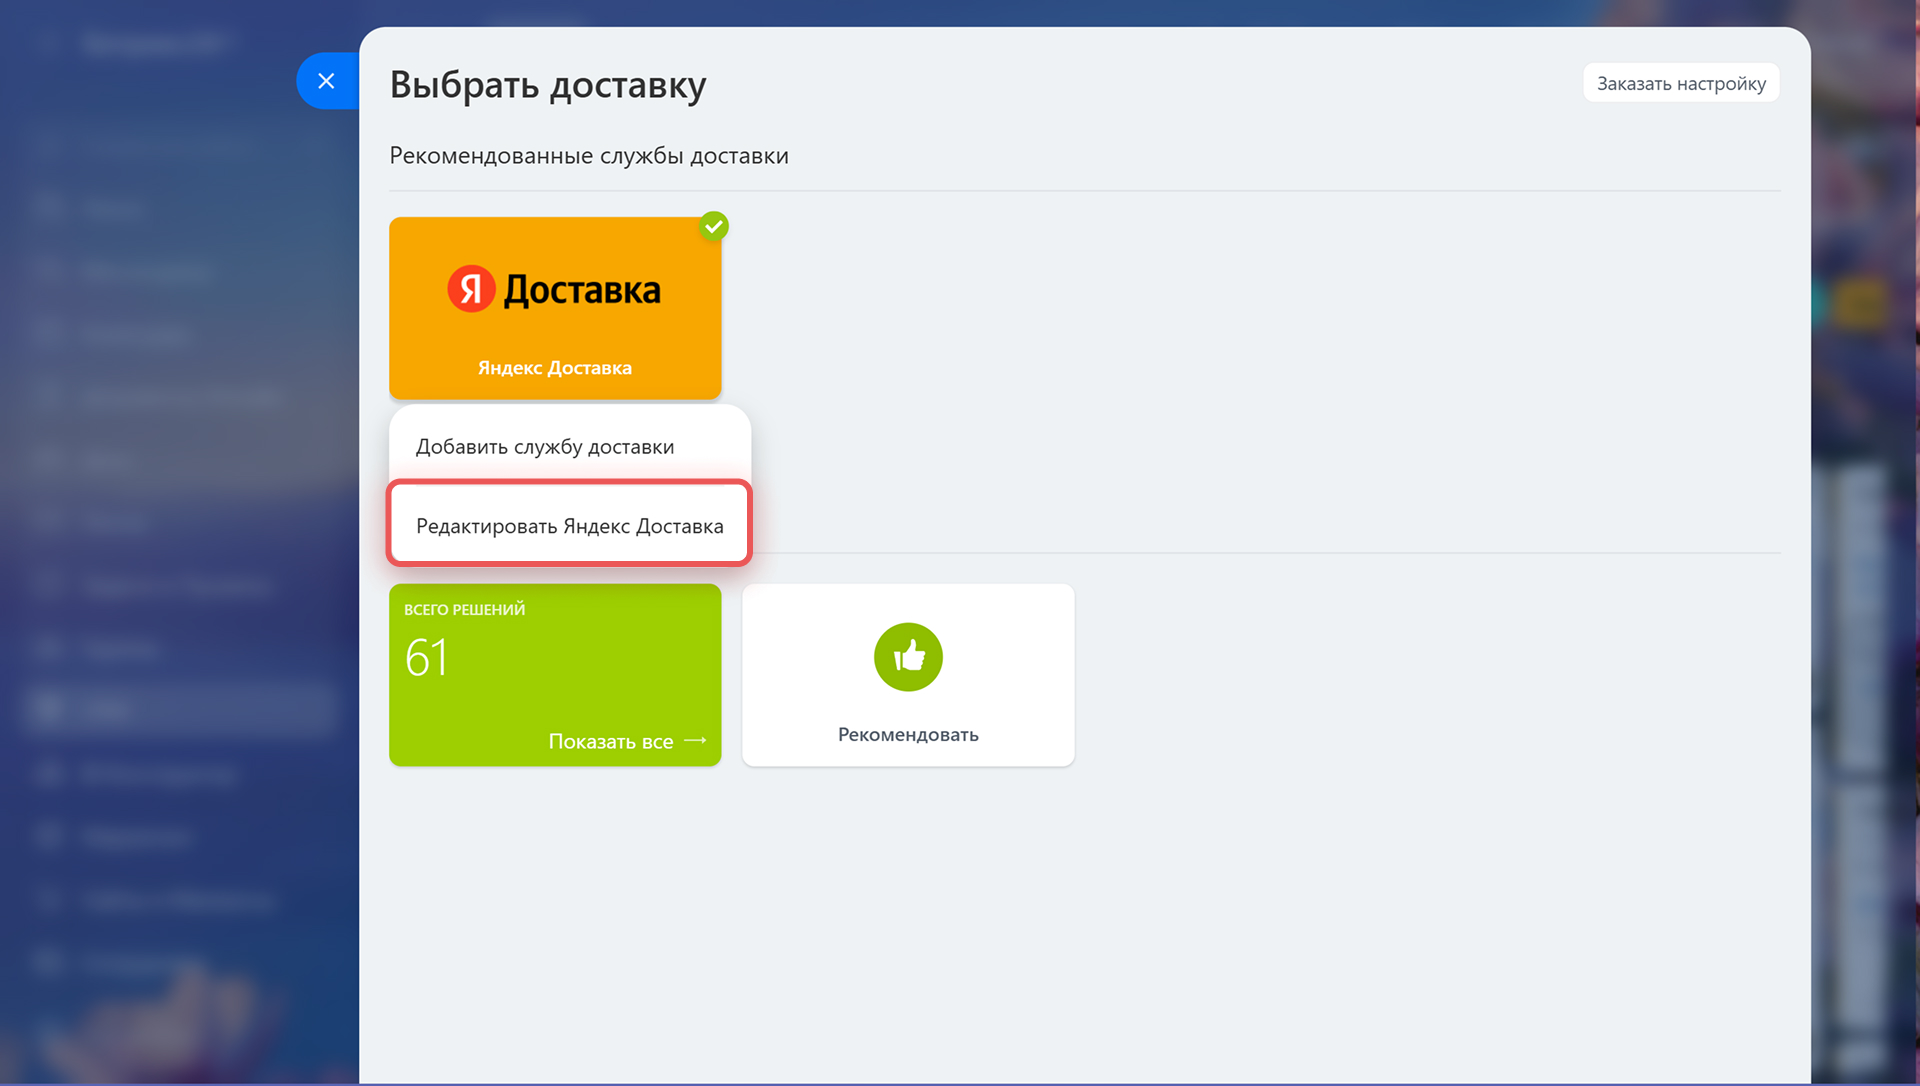This screenshot has width=1920, height=1086.
Task: Click the Рекомендованные службы доставки heading
Action: [x=589, y=156]
